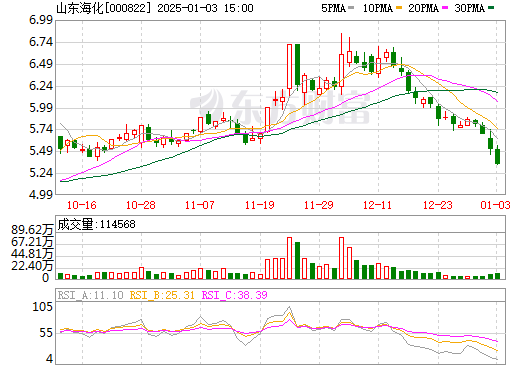Click the 山东海化[000822] chart title

point(104,8)
